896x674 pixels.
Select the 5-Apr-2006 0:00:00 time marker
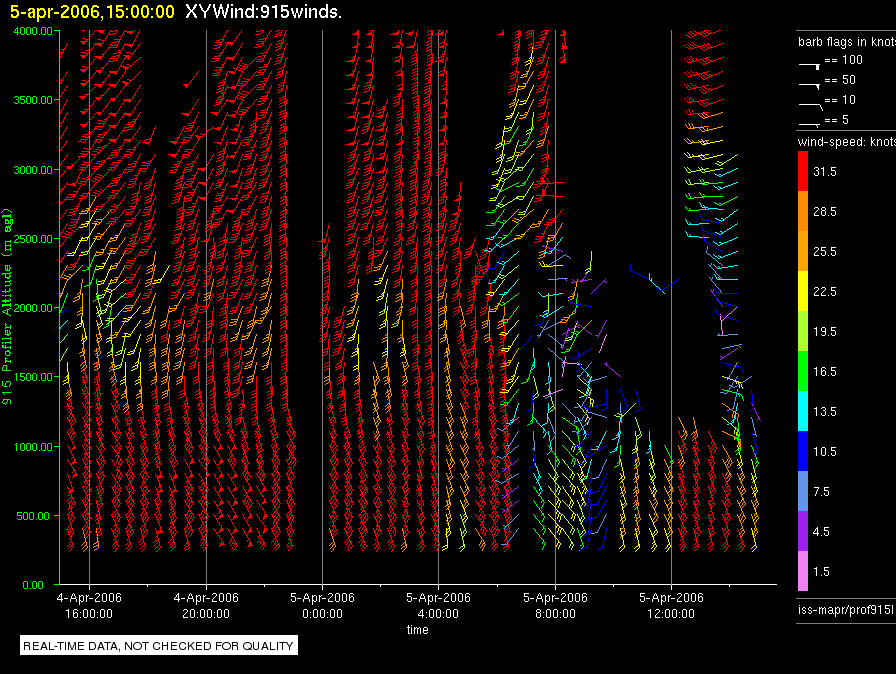pyautogui.click(x=321, y=604)
